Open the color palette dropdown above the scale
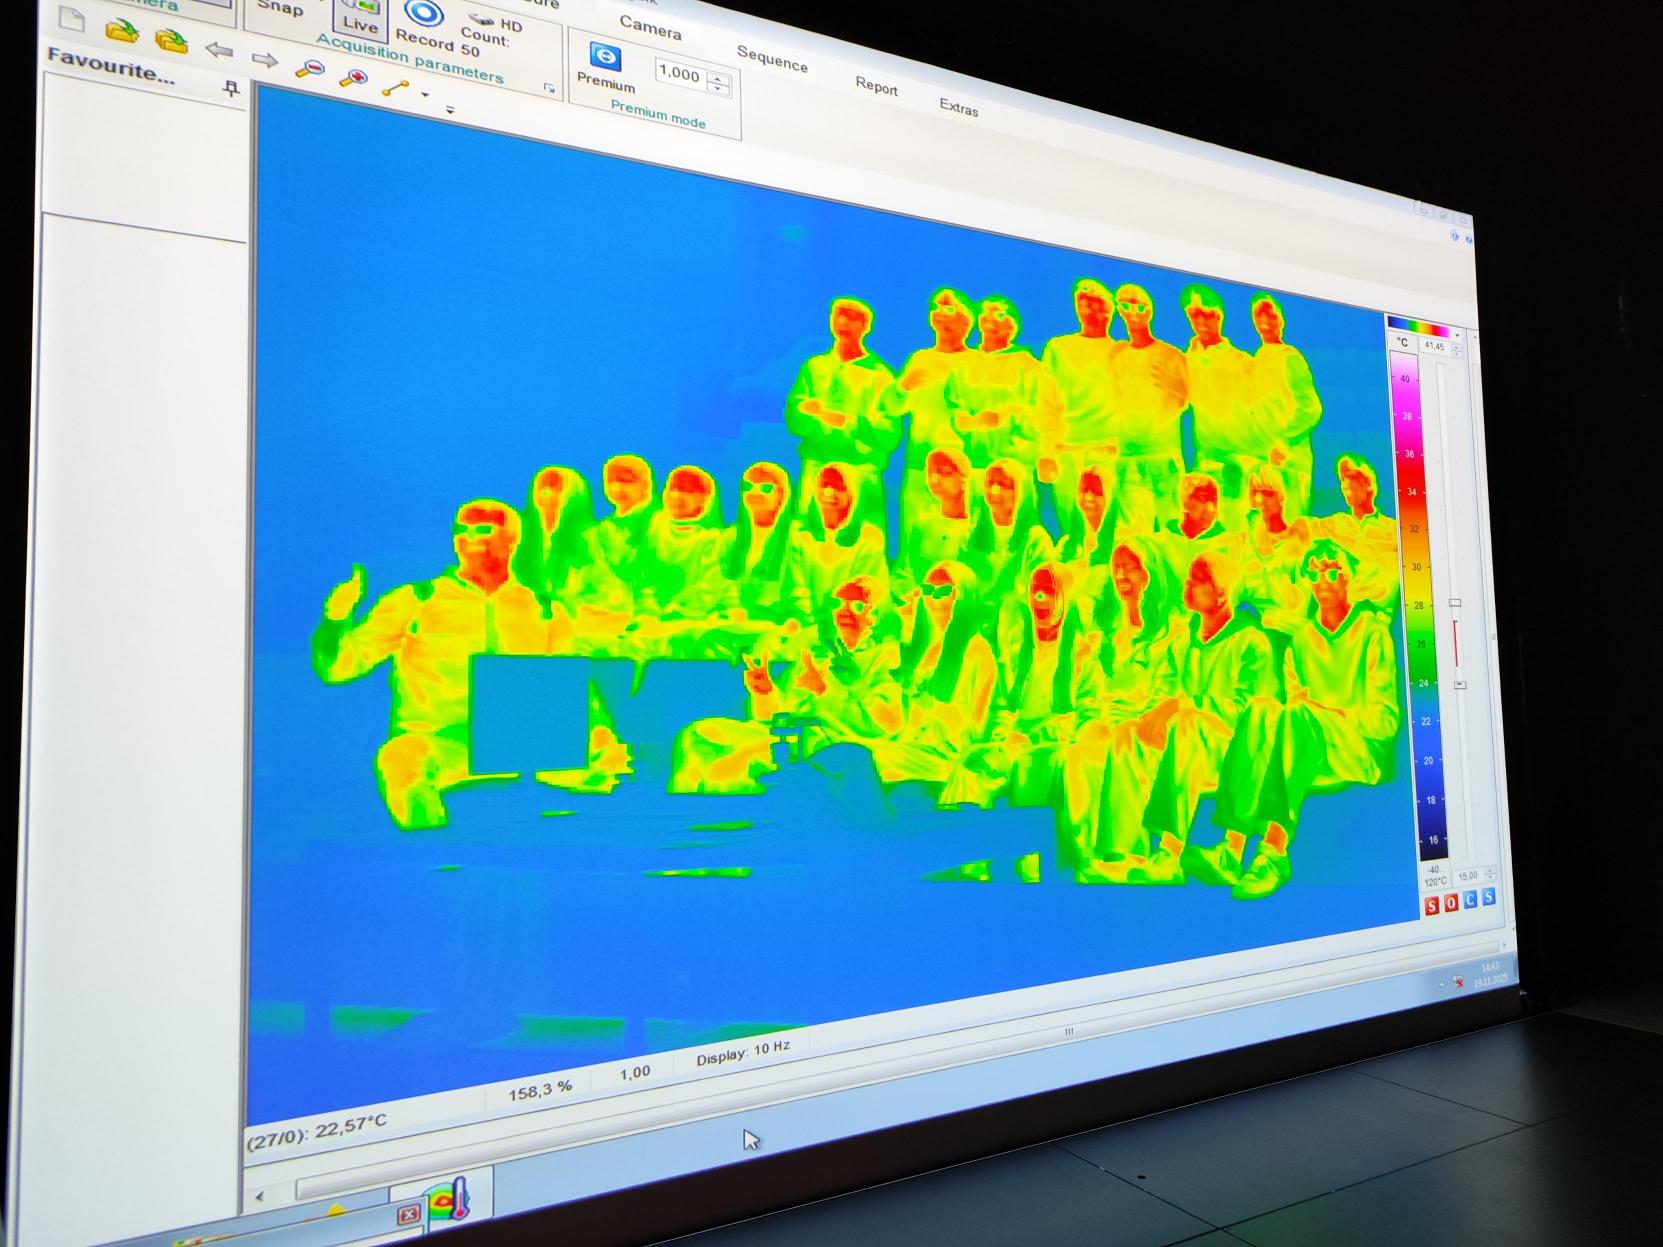Viewport: 1663px width, 1247px height. coord(1457,335)
